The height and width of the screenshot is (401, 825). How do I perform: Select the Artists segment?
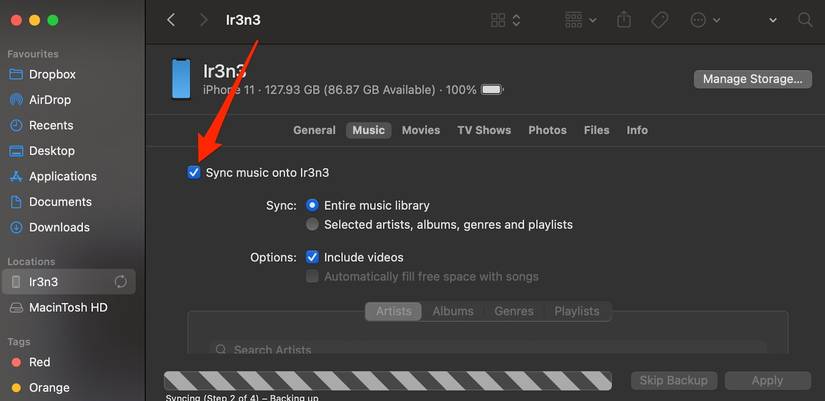[x=394, y=311]
